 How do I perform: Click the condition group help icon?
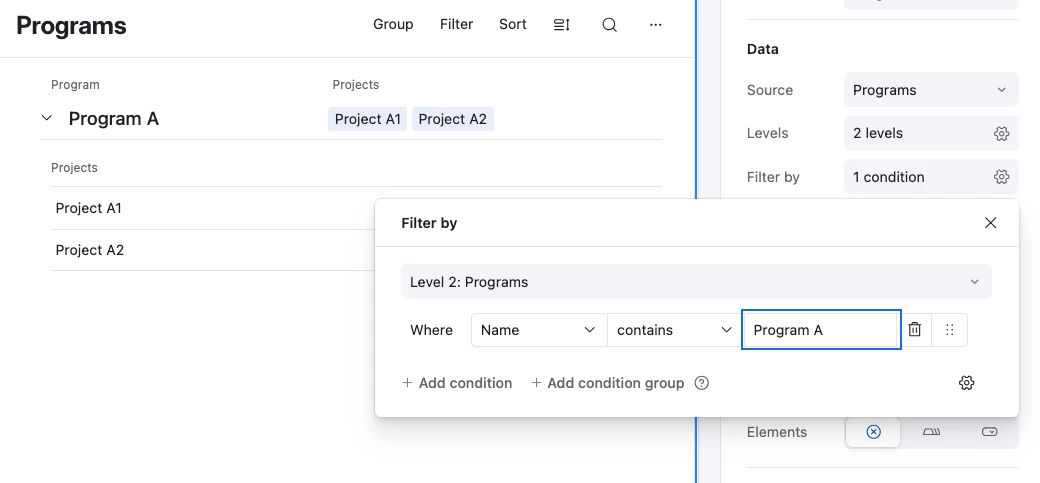point(702,383)
